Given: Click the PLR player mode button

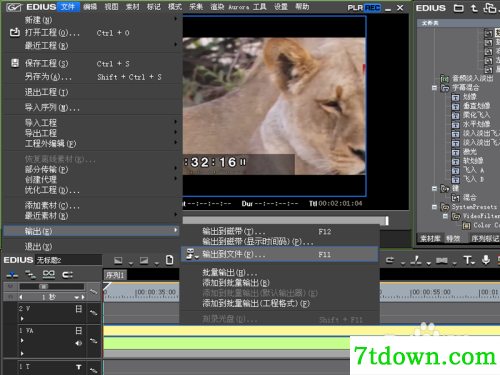Looking at the screenshot, I should pos(355,8).
